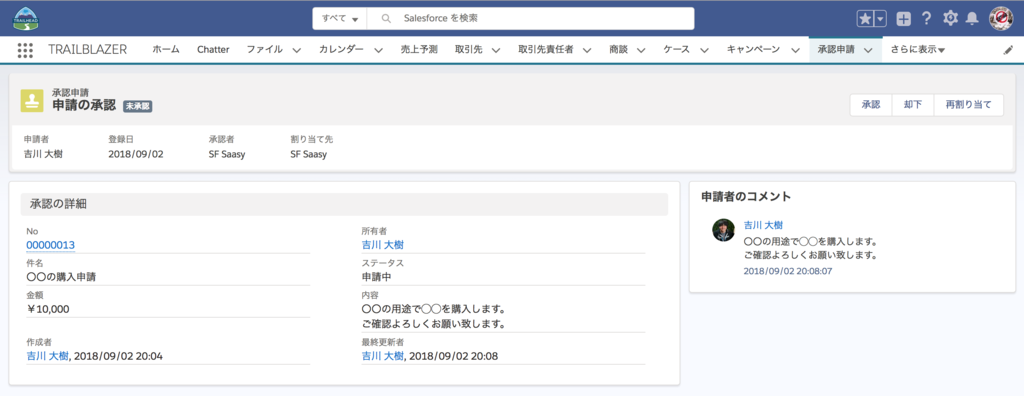Expand the キャンペーン tab chevron
Screen dimensions: 1024x396
coord(795,50)
